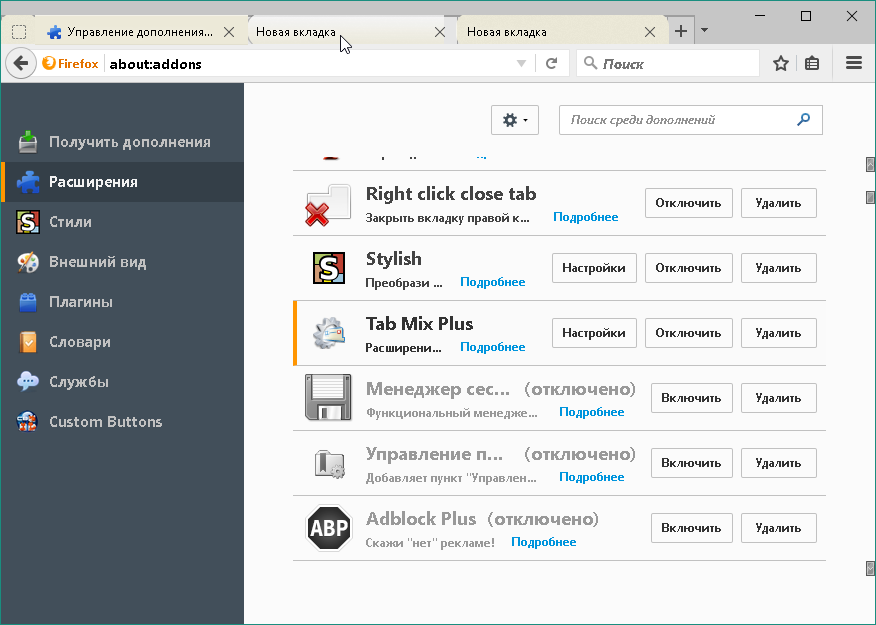Open Получить дополнения in sidebar
Viewport: 876px width, 625px height.
pos(122,142)
